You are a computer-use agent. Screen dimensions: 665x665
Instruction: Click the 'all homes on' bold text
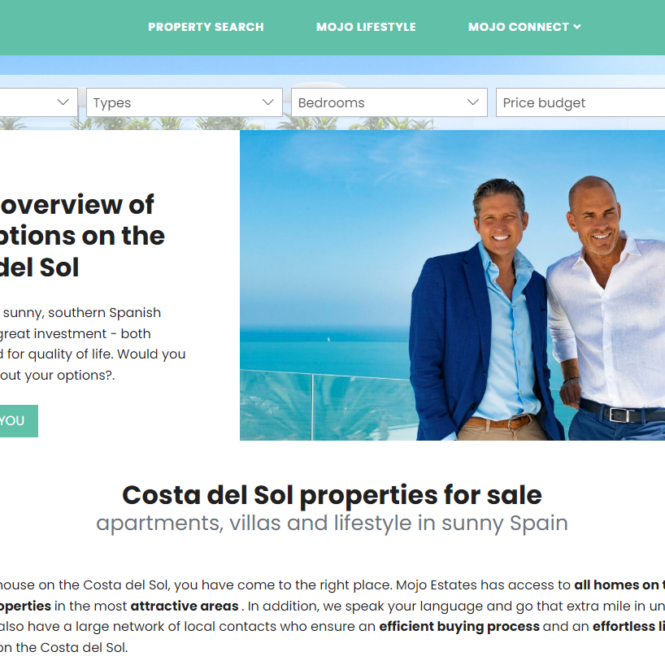tap(616, 585)
